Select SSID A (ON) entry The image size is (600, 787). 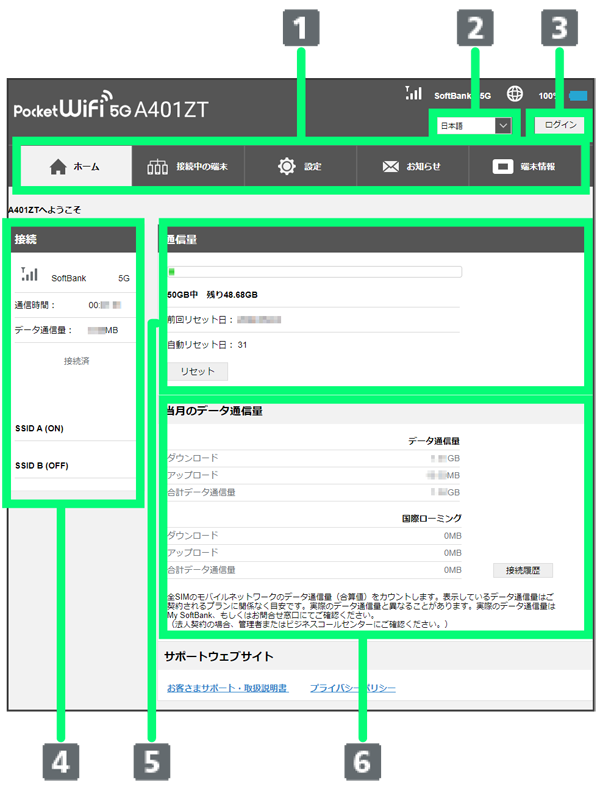click(40, 428)
